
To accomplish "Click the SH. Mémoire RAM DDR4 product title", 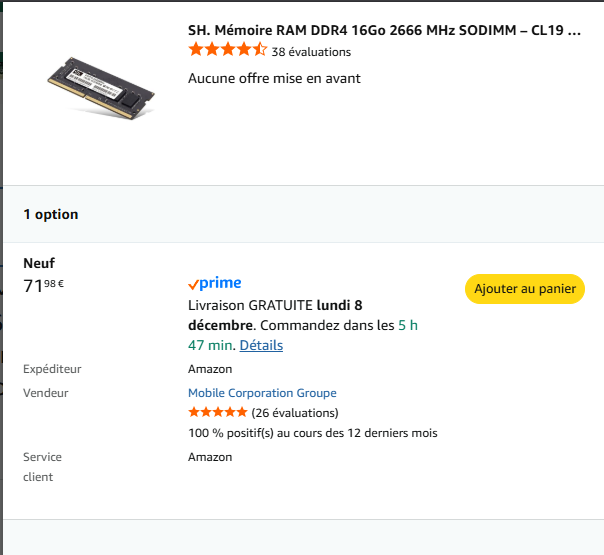I will click(384, 30).
